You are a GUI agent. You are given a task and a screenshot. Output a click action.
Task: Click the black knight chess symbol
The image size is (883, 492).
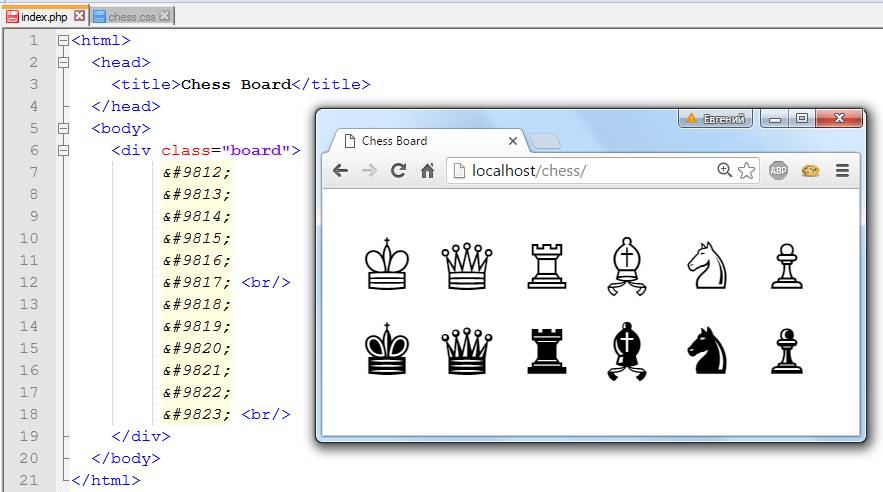(708, 351)
